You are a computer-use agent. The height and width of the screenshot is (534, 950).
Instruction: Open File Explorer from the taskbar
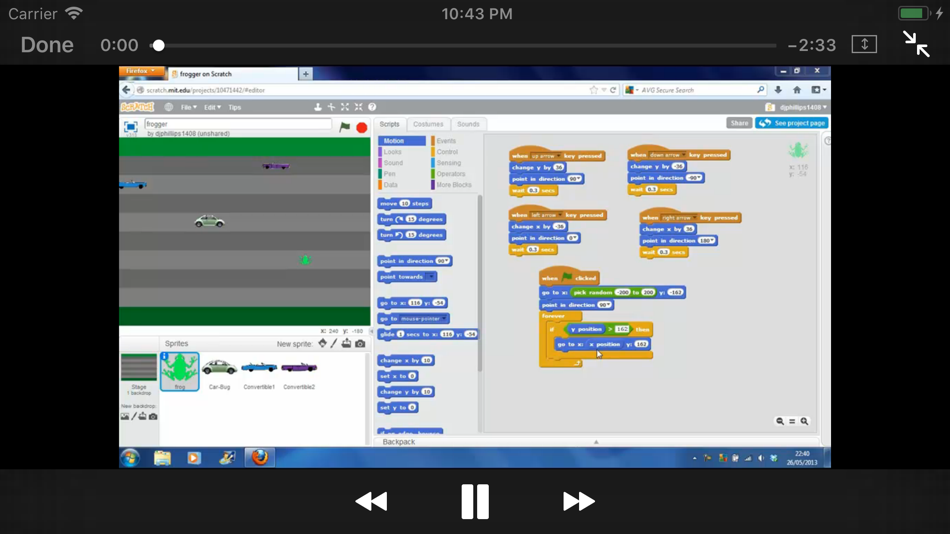click(x=162, y=458)
